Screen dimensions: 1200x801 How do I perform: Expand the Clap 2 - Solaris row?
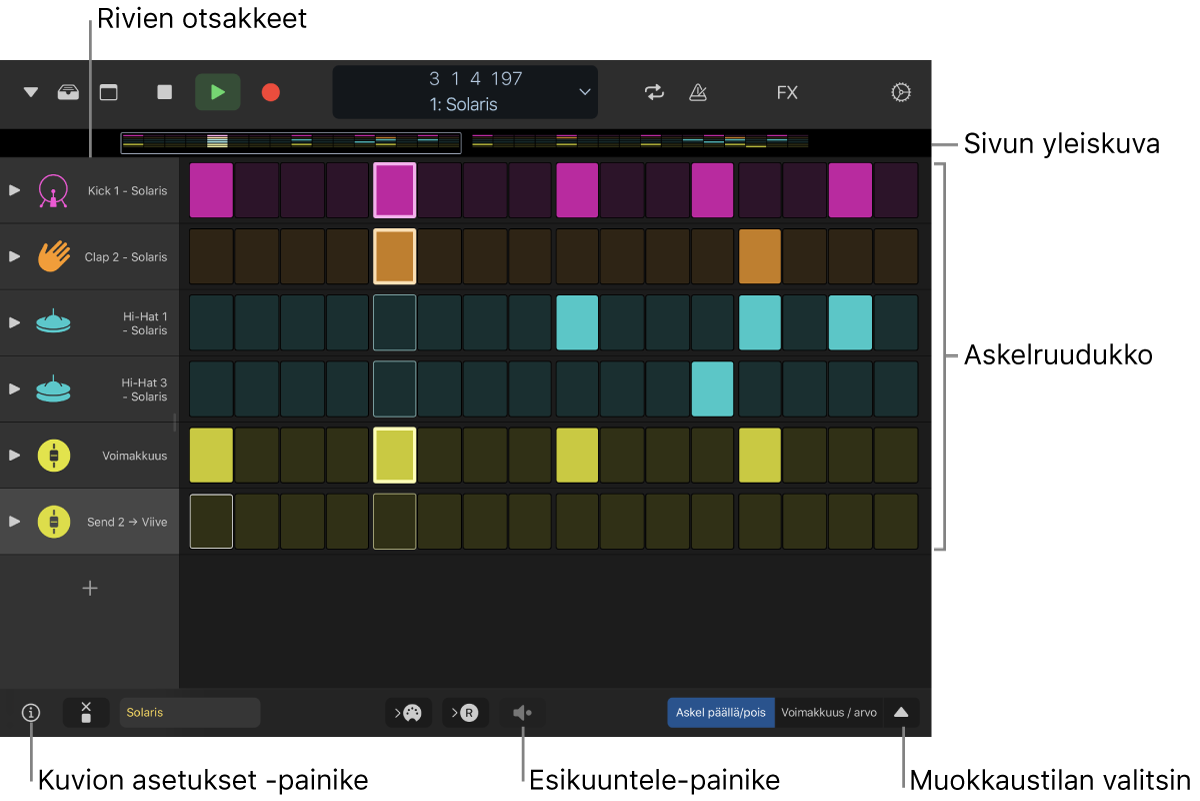click(14, 256)
